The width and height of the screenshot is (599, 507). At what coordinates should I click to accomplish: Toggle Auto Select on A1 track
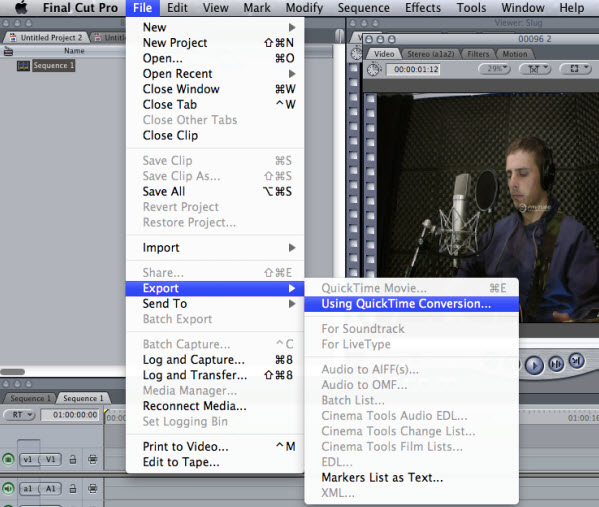[x=92, y=489]
